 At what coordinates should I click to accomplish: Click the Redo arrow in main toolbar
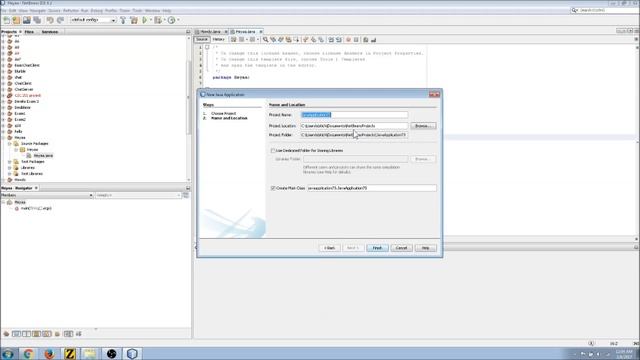60,20
